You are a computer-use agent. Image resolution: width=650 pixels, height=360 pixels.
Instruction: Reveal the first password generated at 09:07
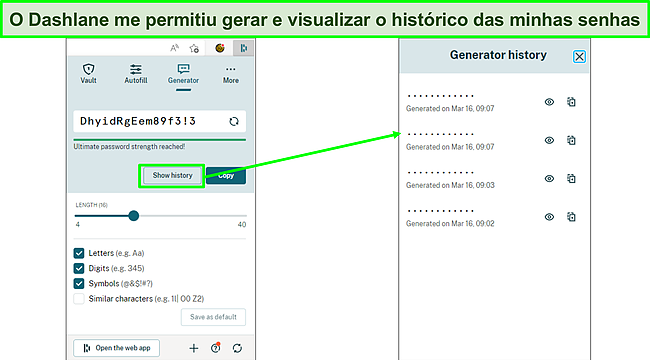[x=549, y=102]
